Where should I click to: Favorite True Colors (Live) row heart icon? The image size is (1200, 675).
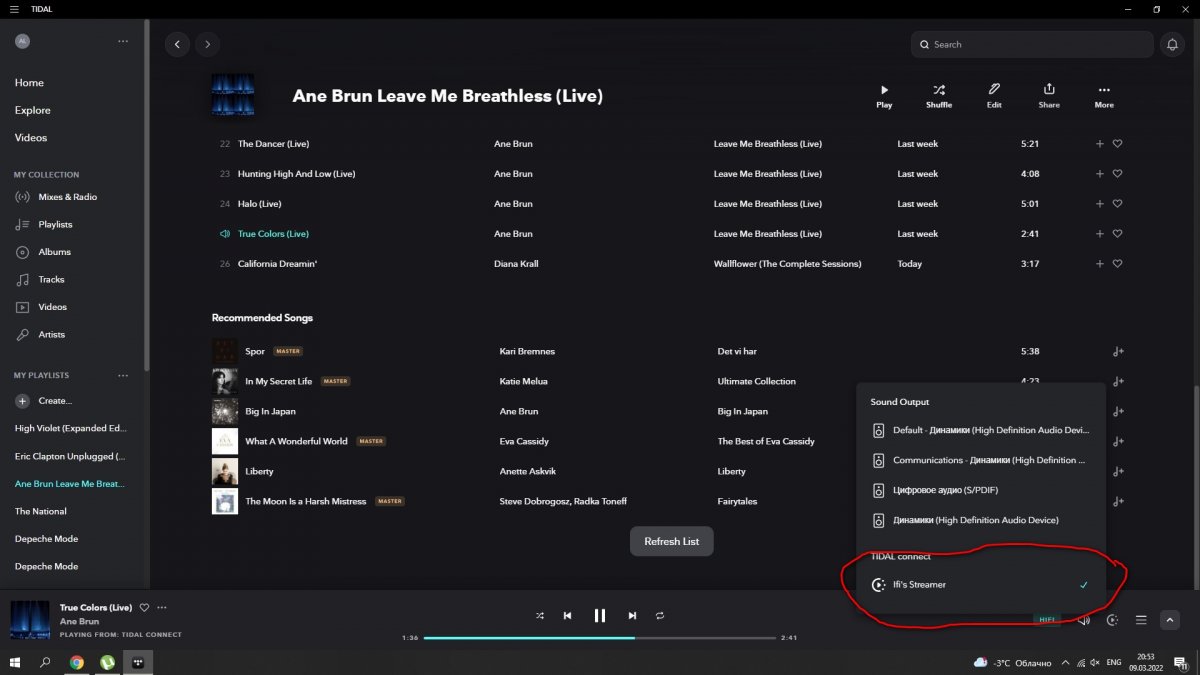coord(1118,234)
